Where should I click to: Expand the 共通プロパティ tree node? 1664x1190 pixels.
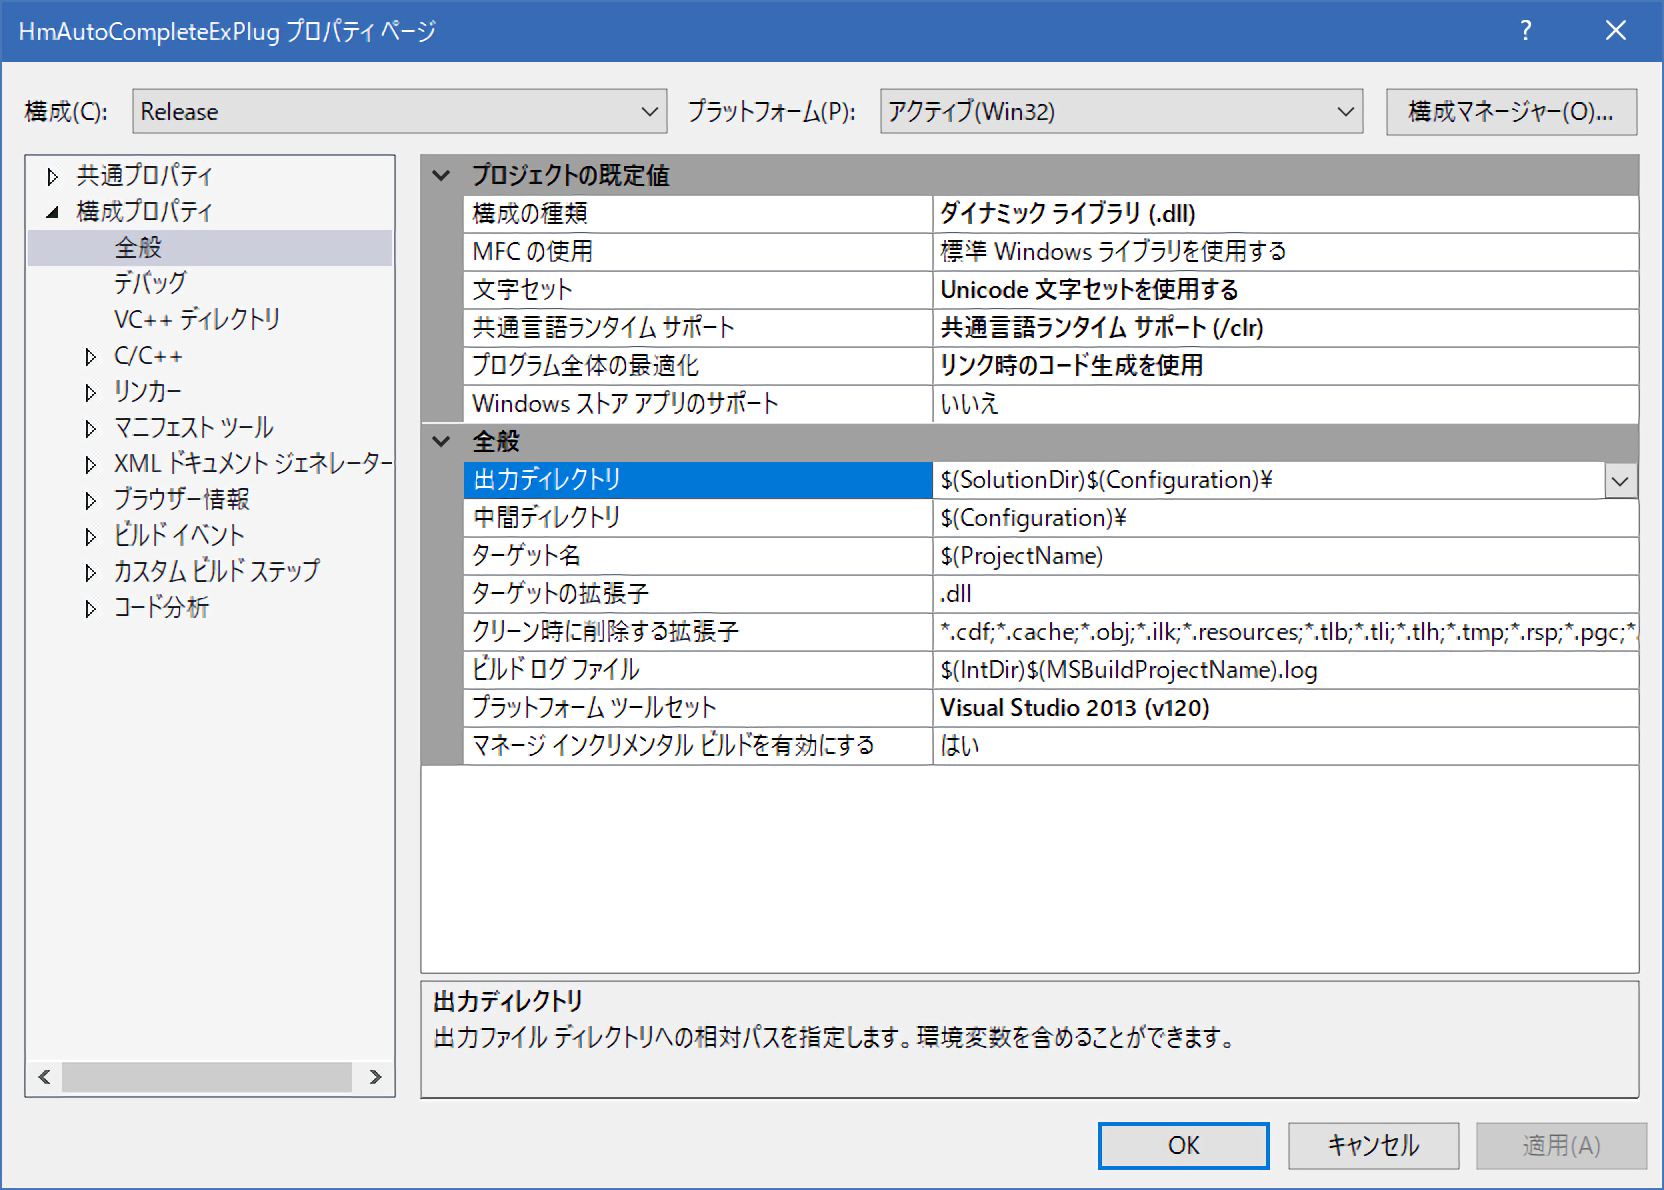coord(53,177)
